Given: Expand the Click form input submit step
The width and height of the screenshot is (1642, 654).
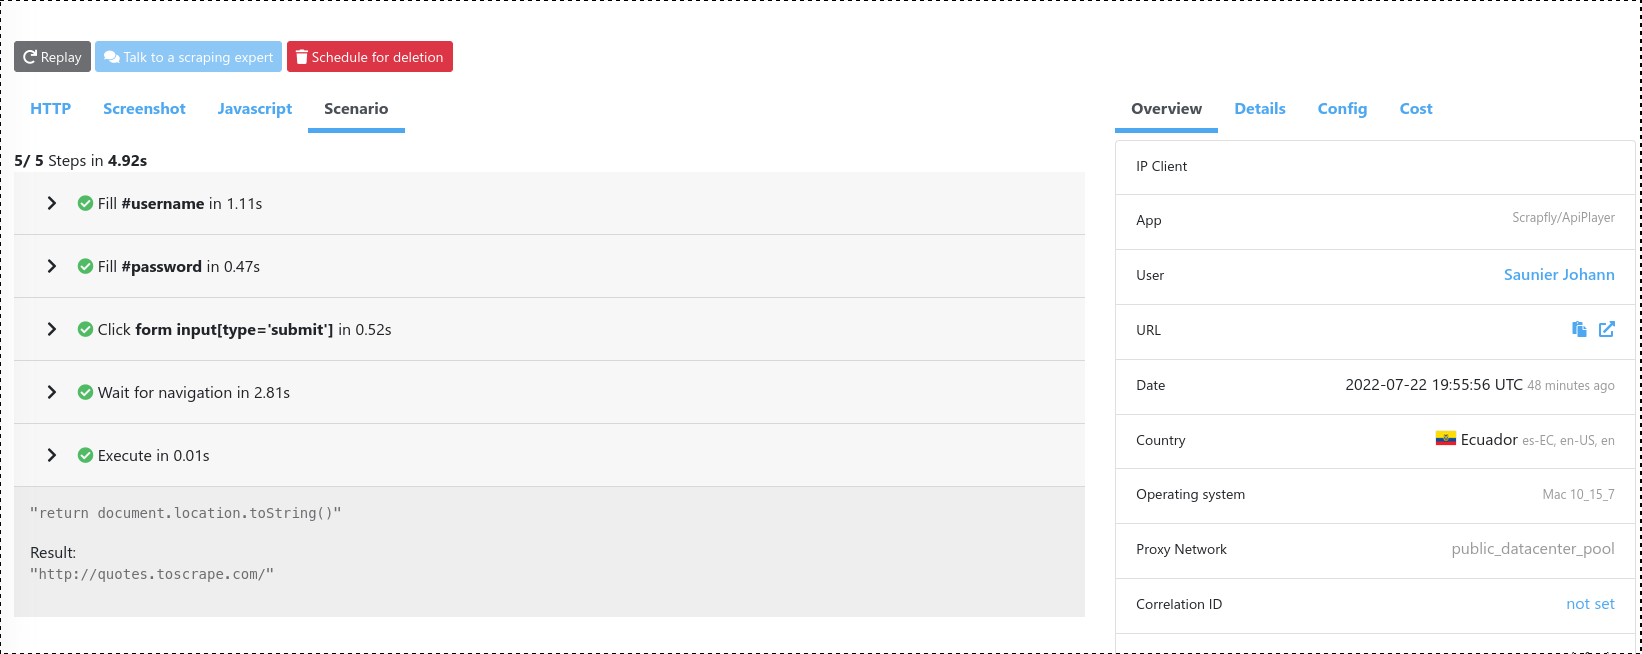Looking at the screenshot, I should pos(52,329).
